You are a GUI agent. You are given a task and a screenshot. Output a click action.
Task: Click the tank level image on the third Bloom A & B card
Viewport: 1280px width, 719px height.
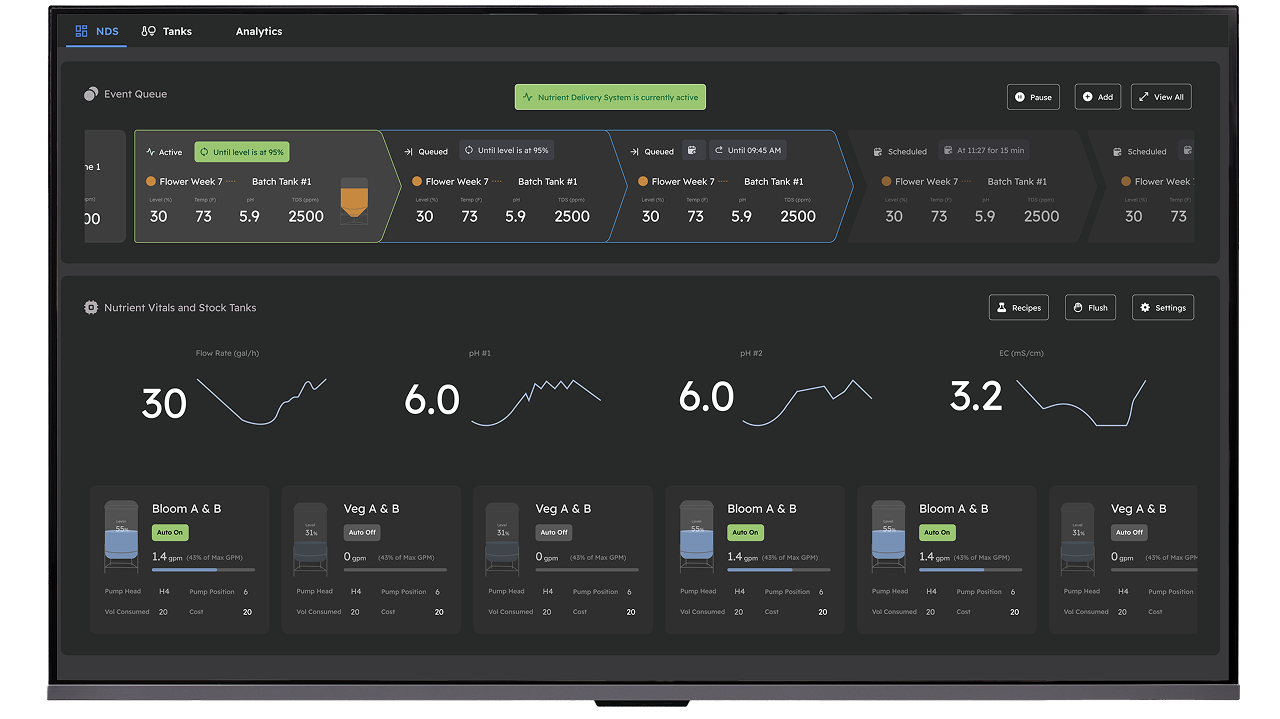889,538
